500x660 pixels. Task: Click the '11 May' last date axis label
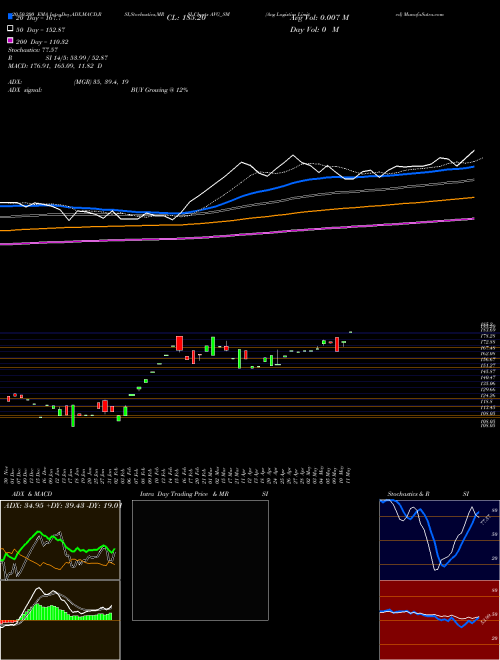tap(350, 474)
